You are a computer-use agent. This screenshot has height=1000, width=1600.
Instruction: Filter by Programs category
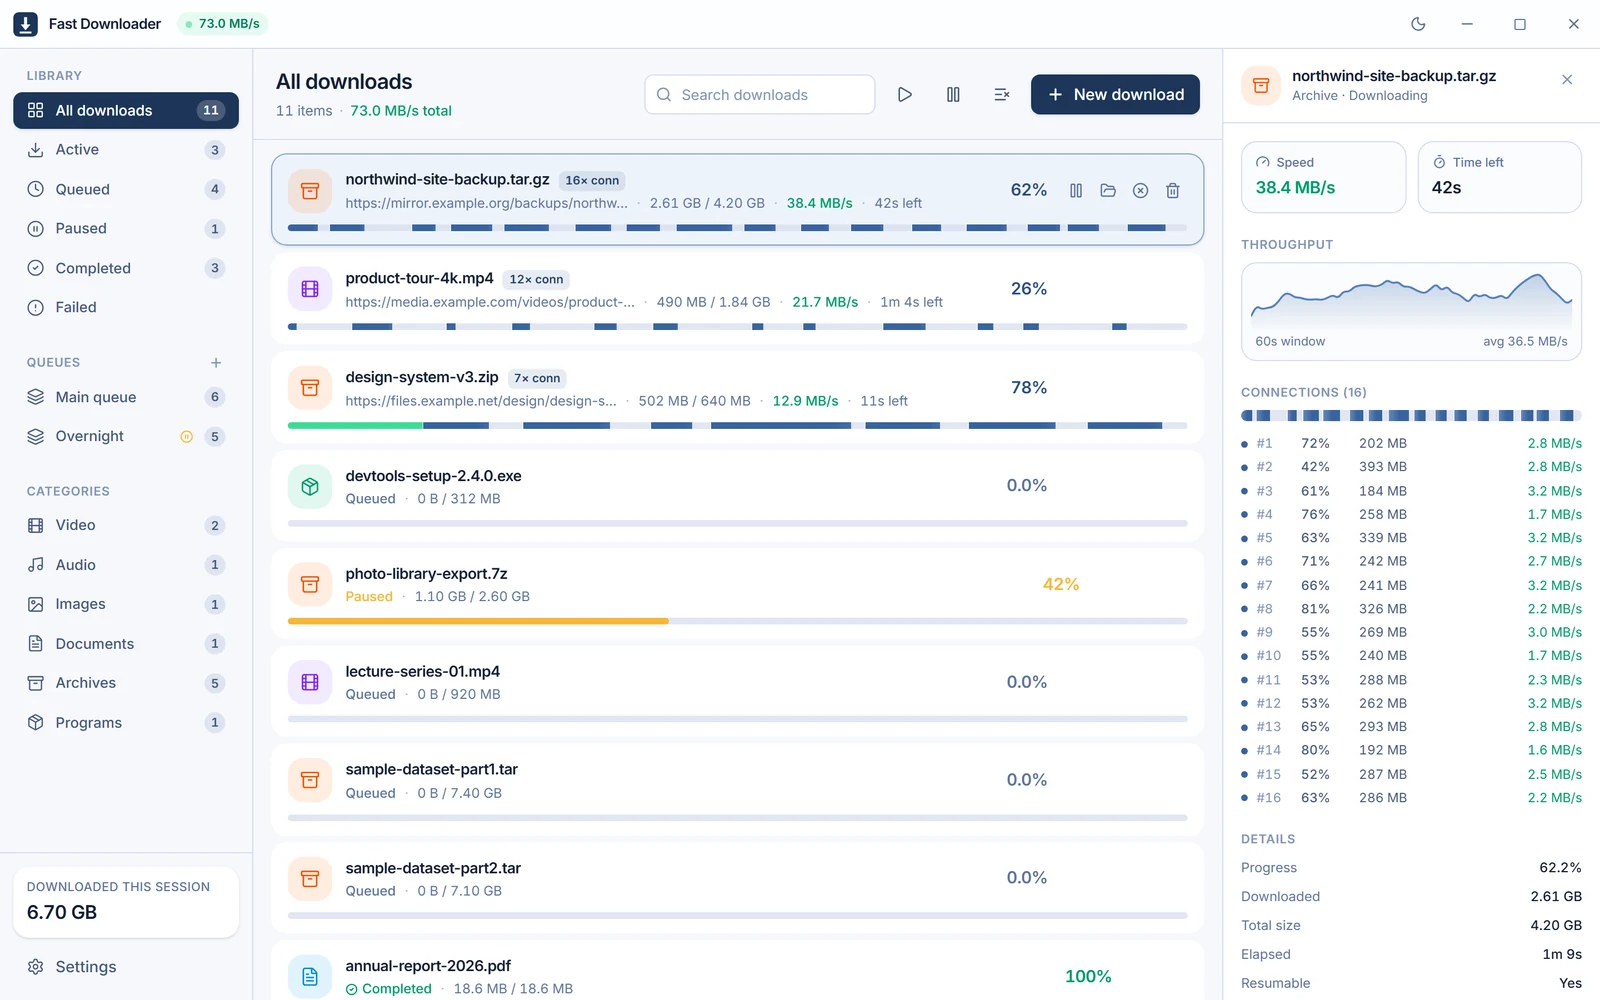coord(126,723)
